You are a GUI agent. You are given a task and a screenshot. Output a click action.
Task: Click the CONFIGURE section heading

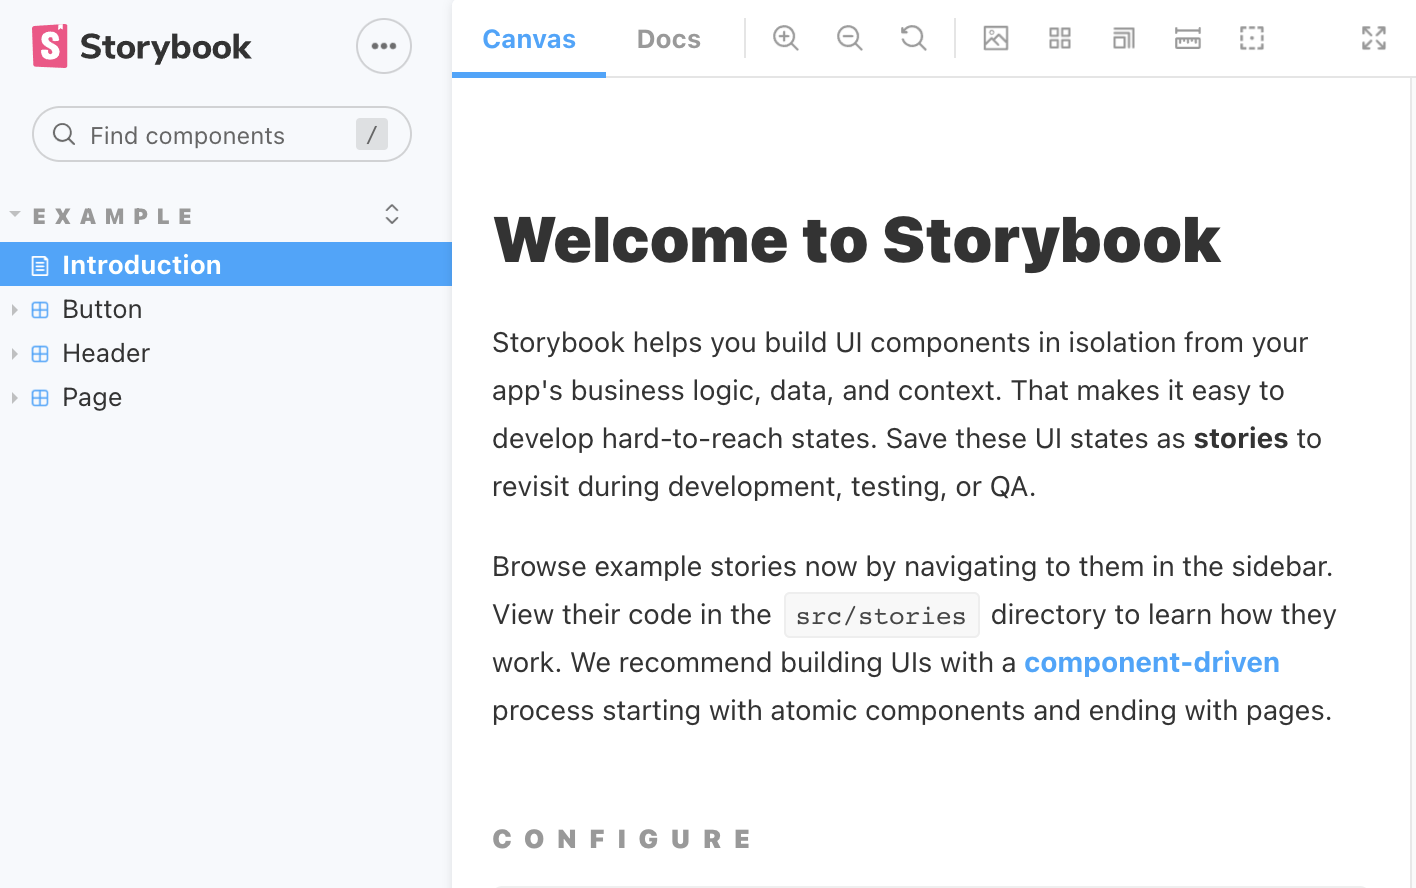[622, 839]
